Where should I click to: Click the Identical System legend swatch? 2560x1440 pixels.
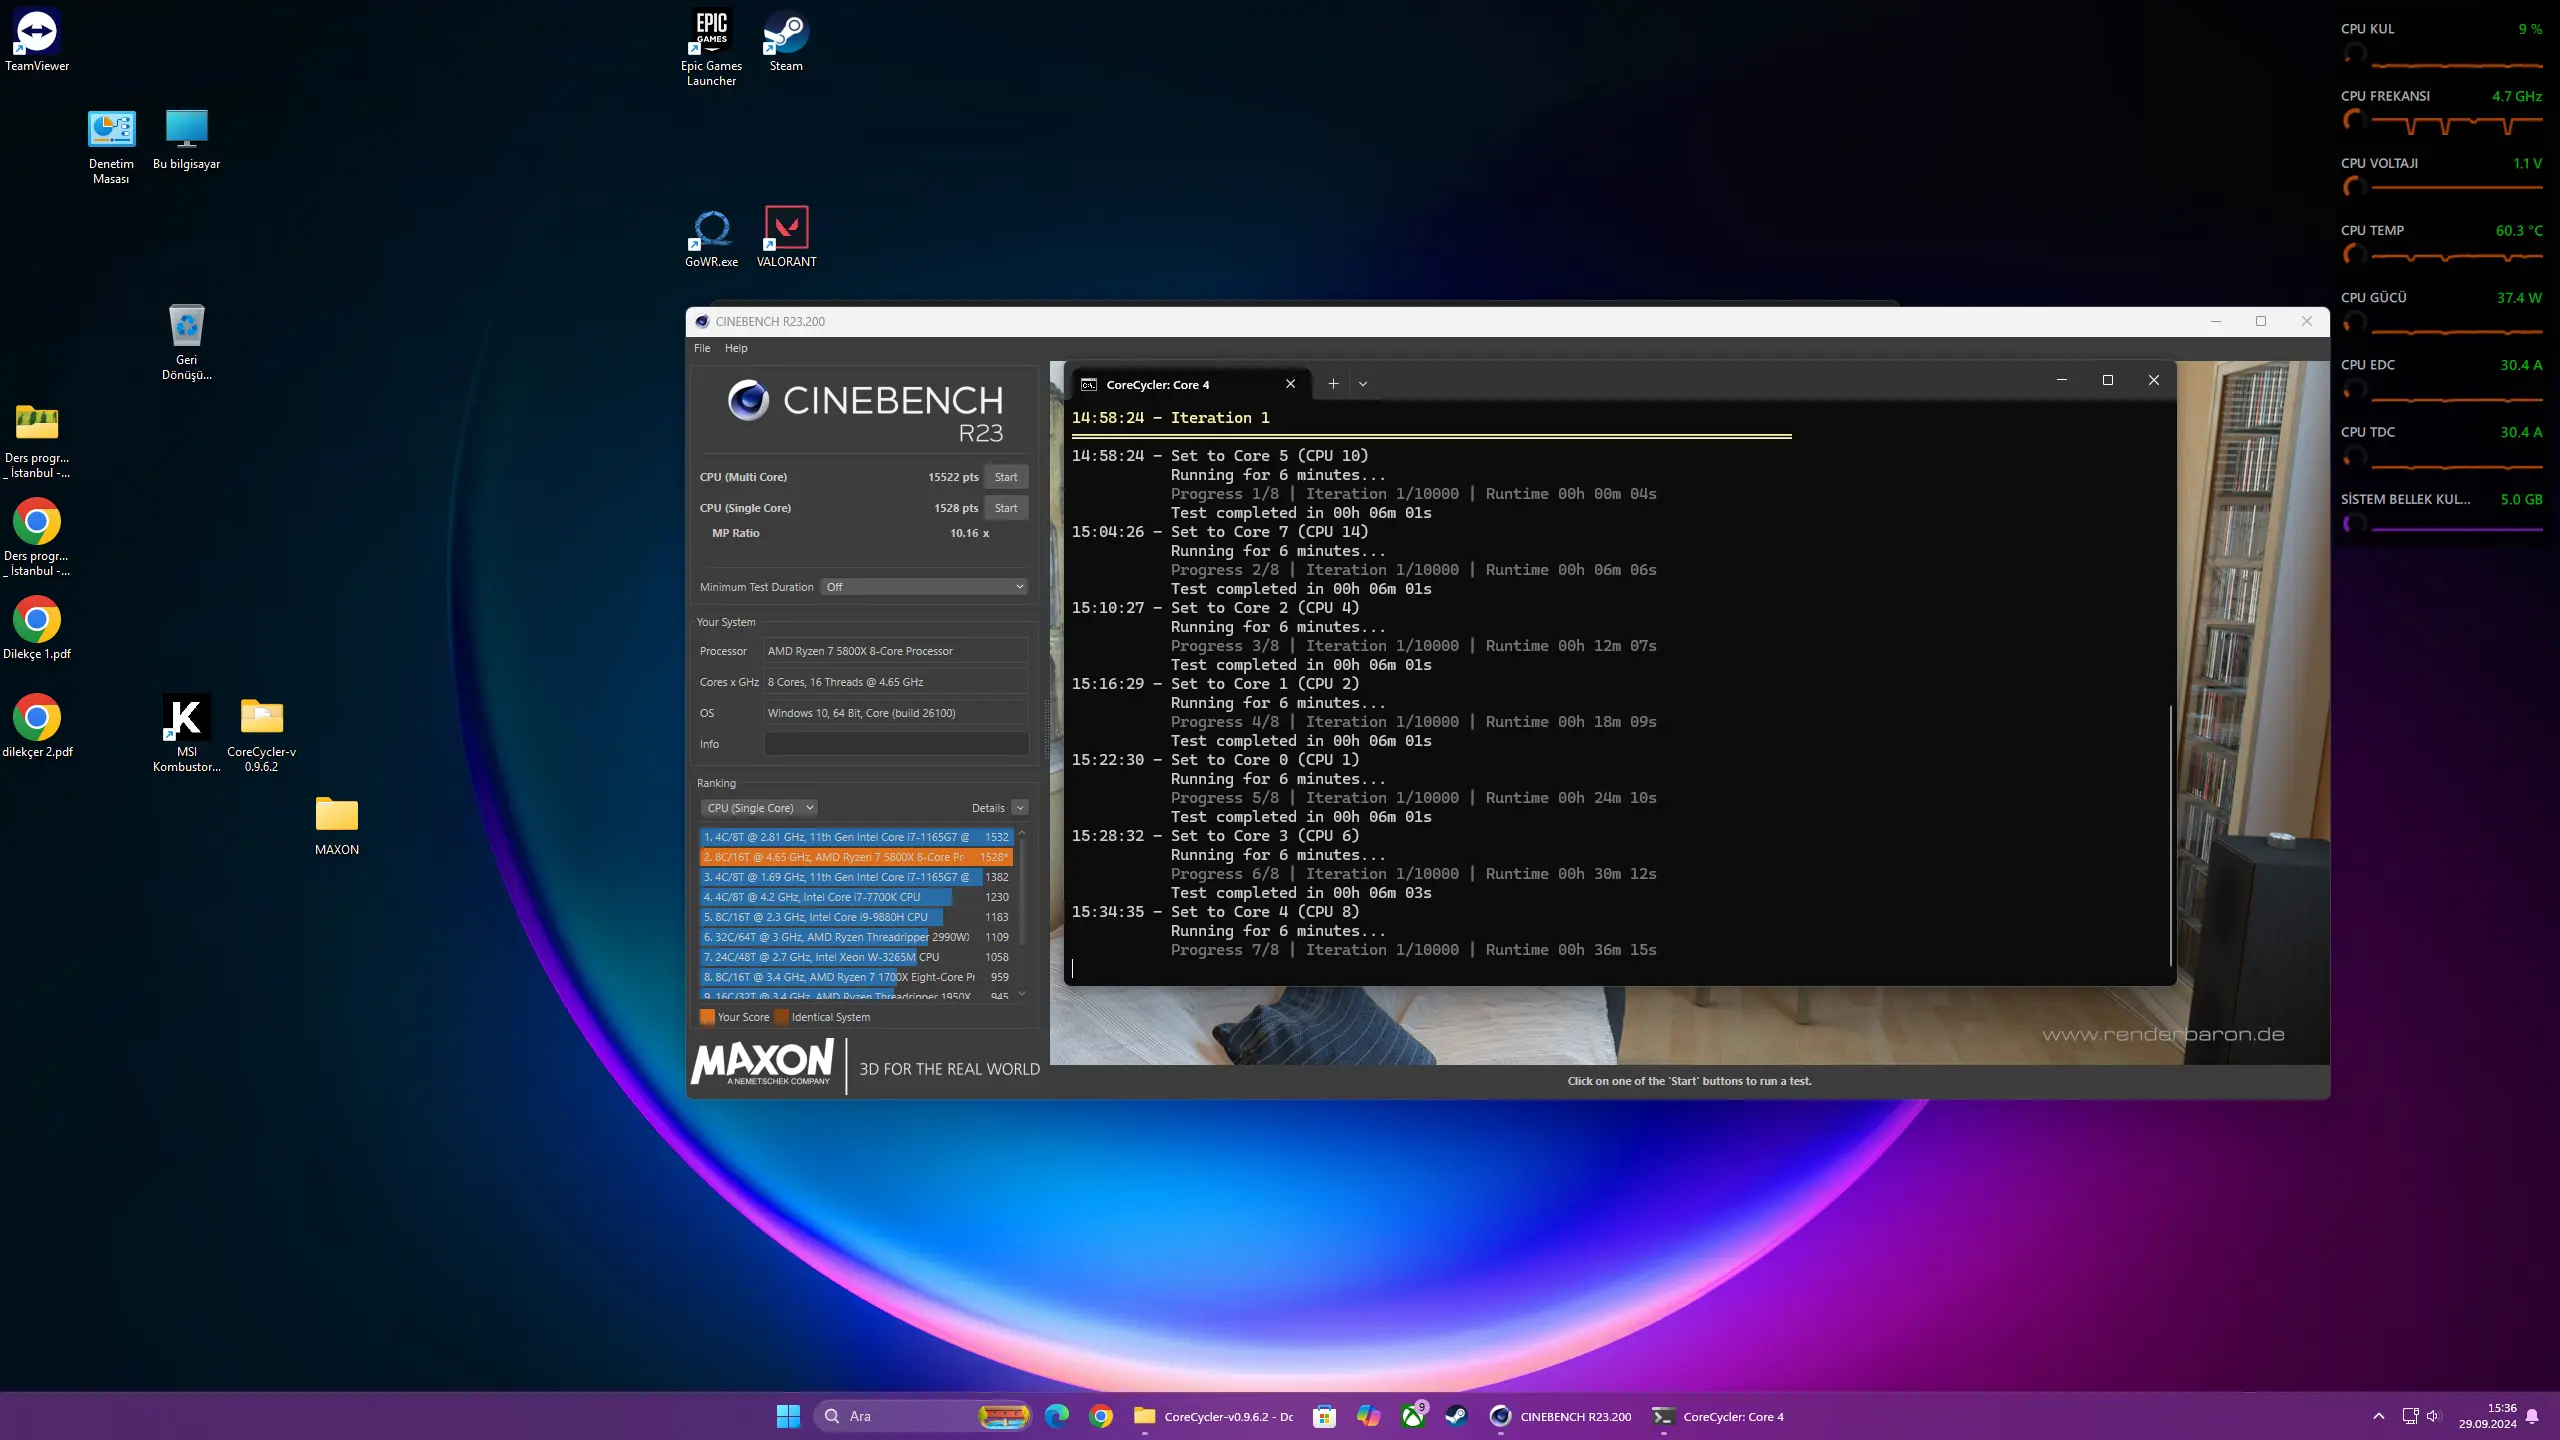pyautogui.click(x=781, y=1017)
